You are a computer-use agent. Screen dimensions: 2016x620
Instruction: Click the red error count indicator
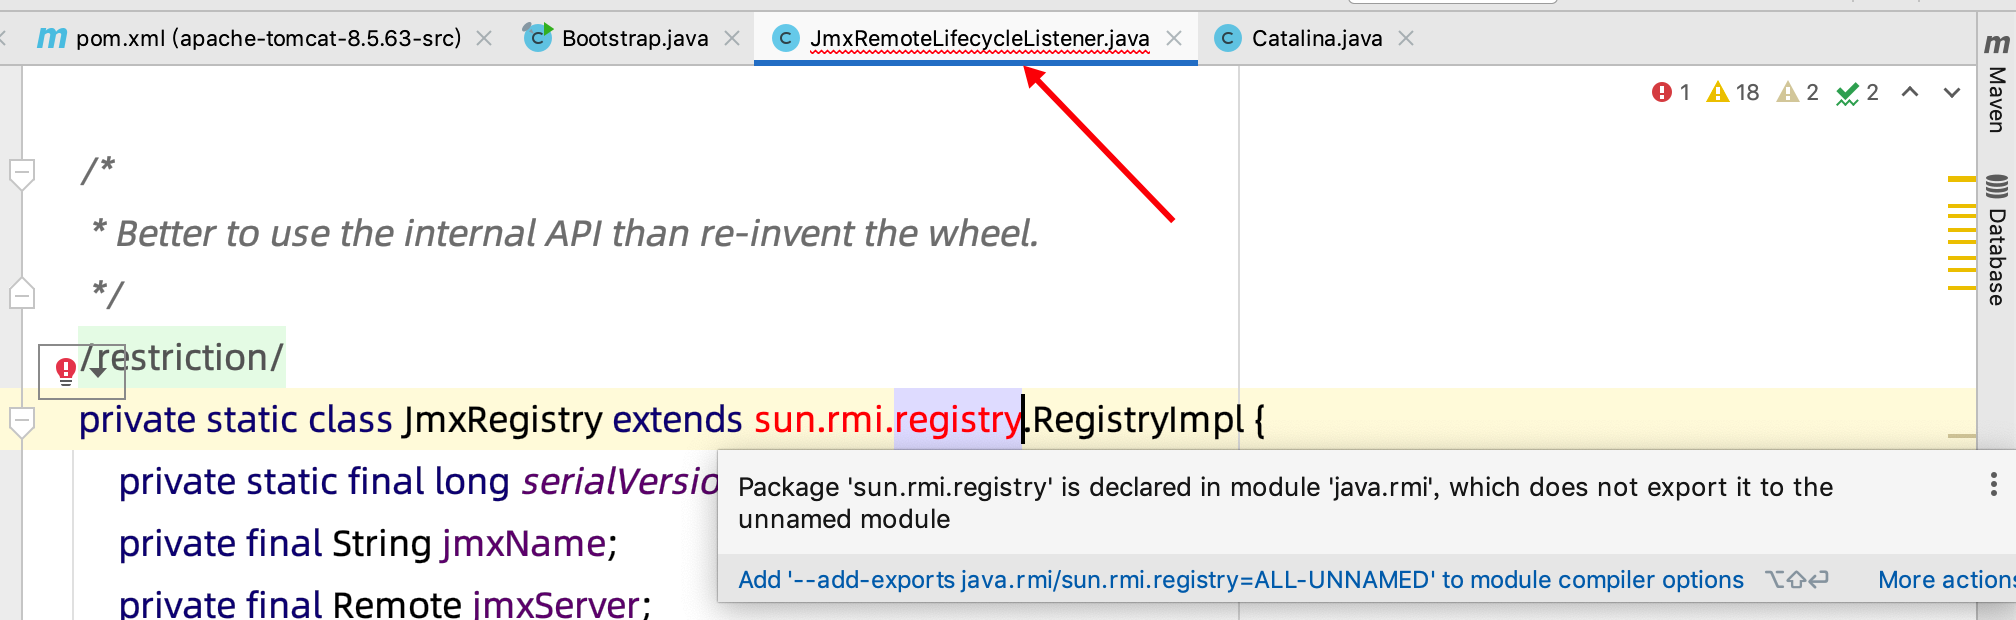point(1670,93)
